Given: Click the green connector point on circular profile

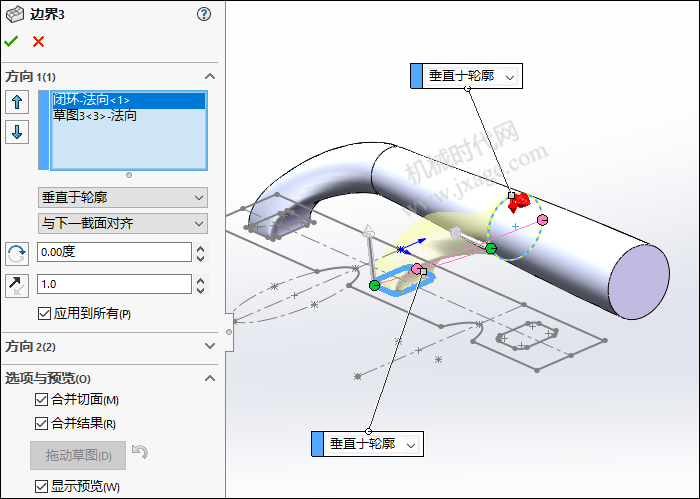Looking at the screenshot, I should [x=491, y=248].
